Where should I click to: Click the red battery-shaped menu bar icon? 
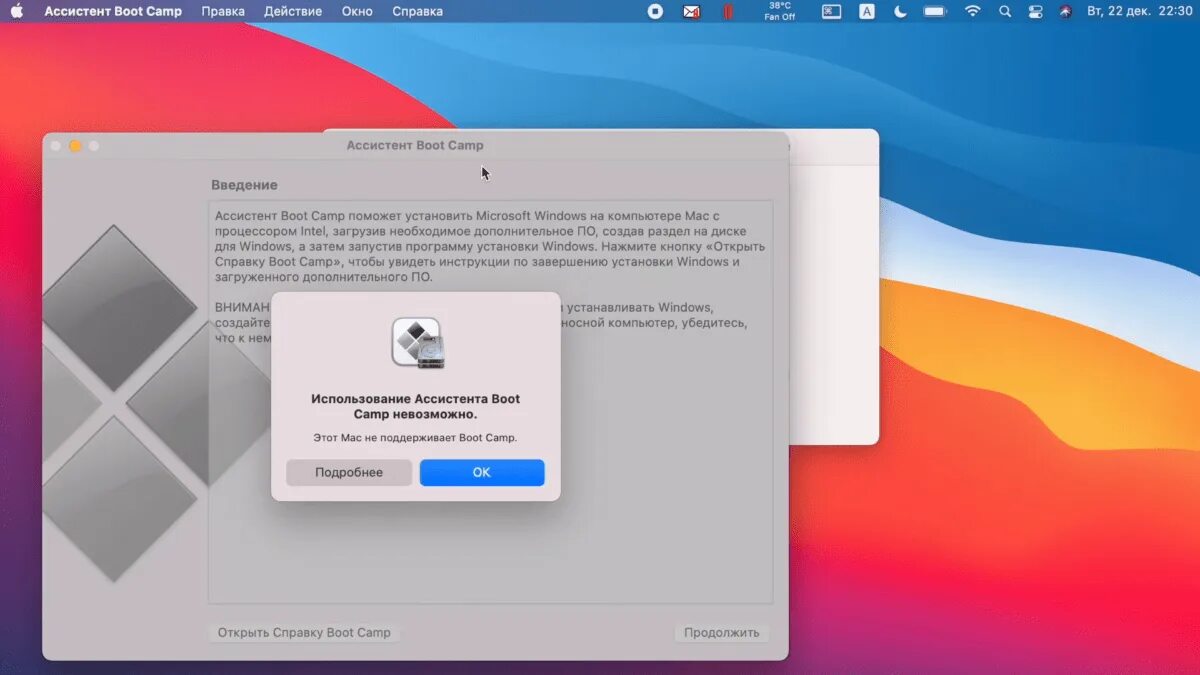coord(728,12)
